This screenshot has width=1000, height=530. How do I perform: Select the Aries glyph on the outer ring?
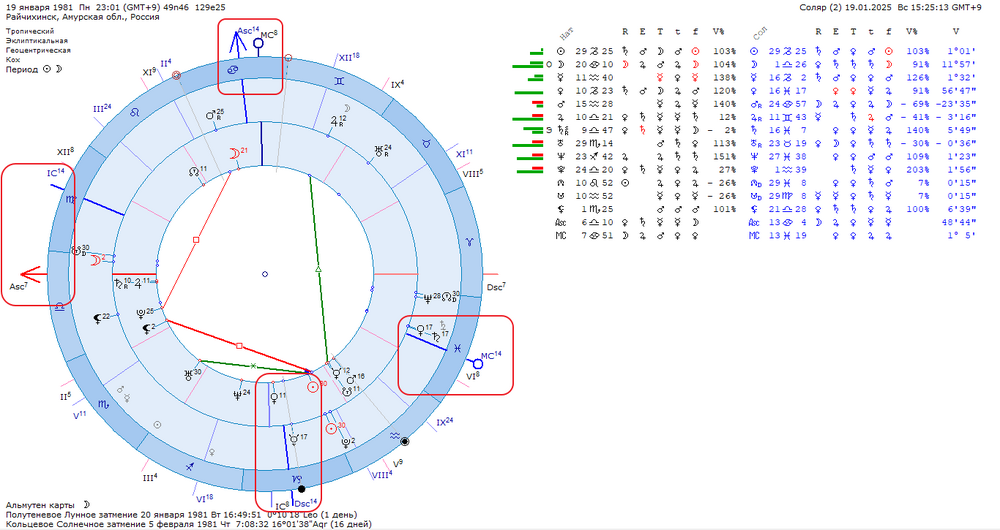pyautogui.click(x=470, y=242)
